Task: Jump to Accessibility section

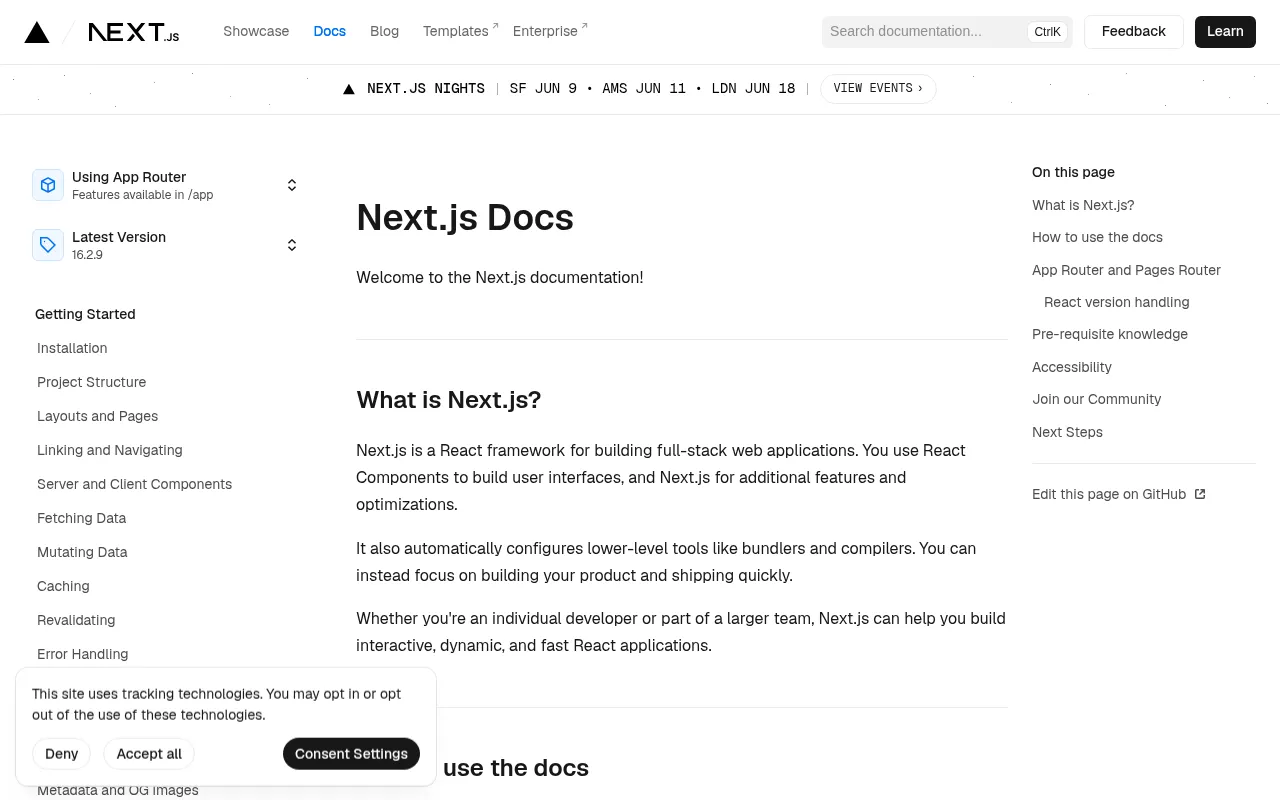Action: [1072, 367]
